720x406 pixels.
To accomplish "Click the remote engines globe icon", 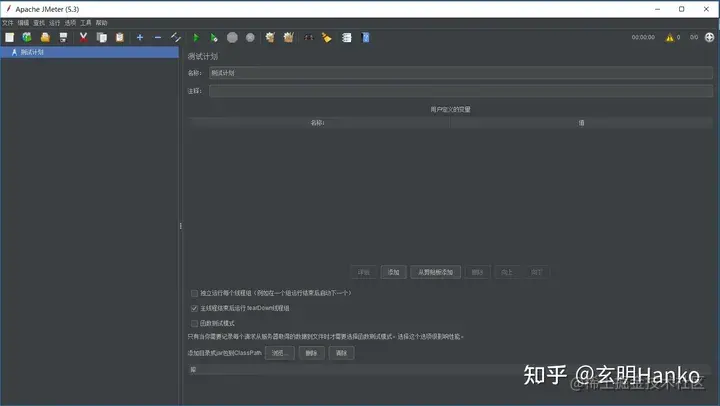I will point(709,38).
